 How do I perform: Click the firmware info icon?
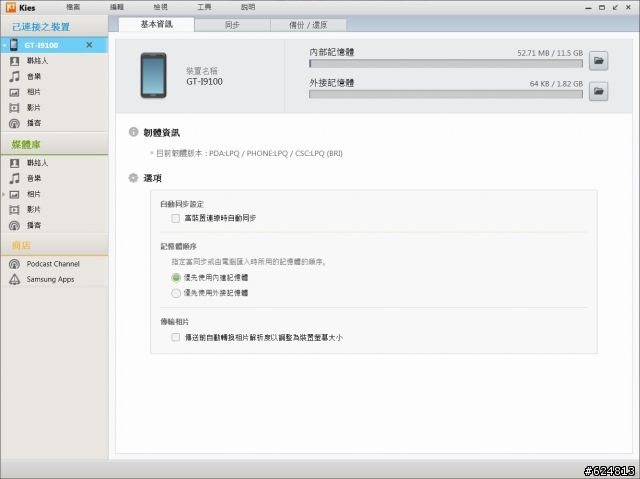133,132
